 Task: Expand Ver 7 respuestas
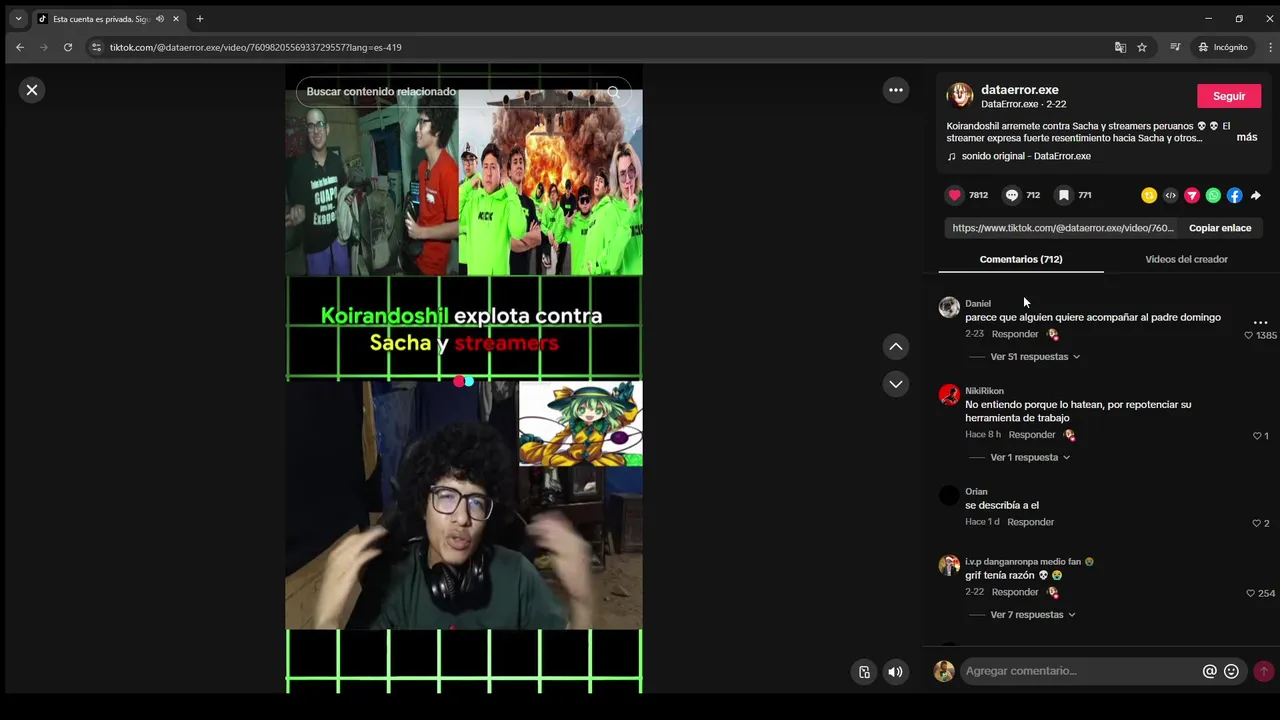pos(1033,615)
